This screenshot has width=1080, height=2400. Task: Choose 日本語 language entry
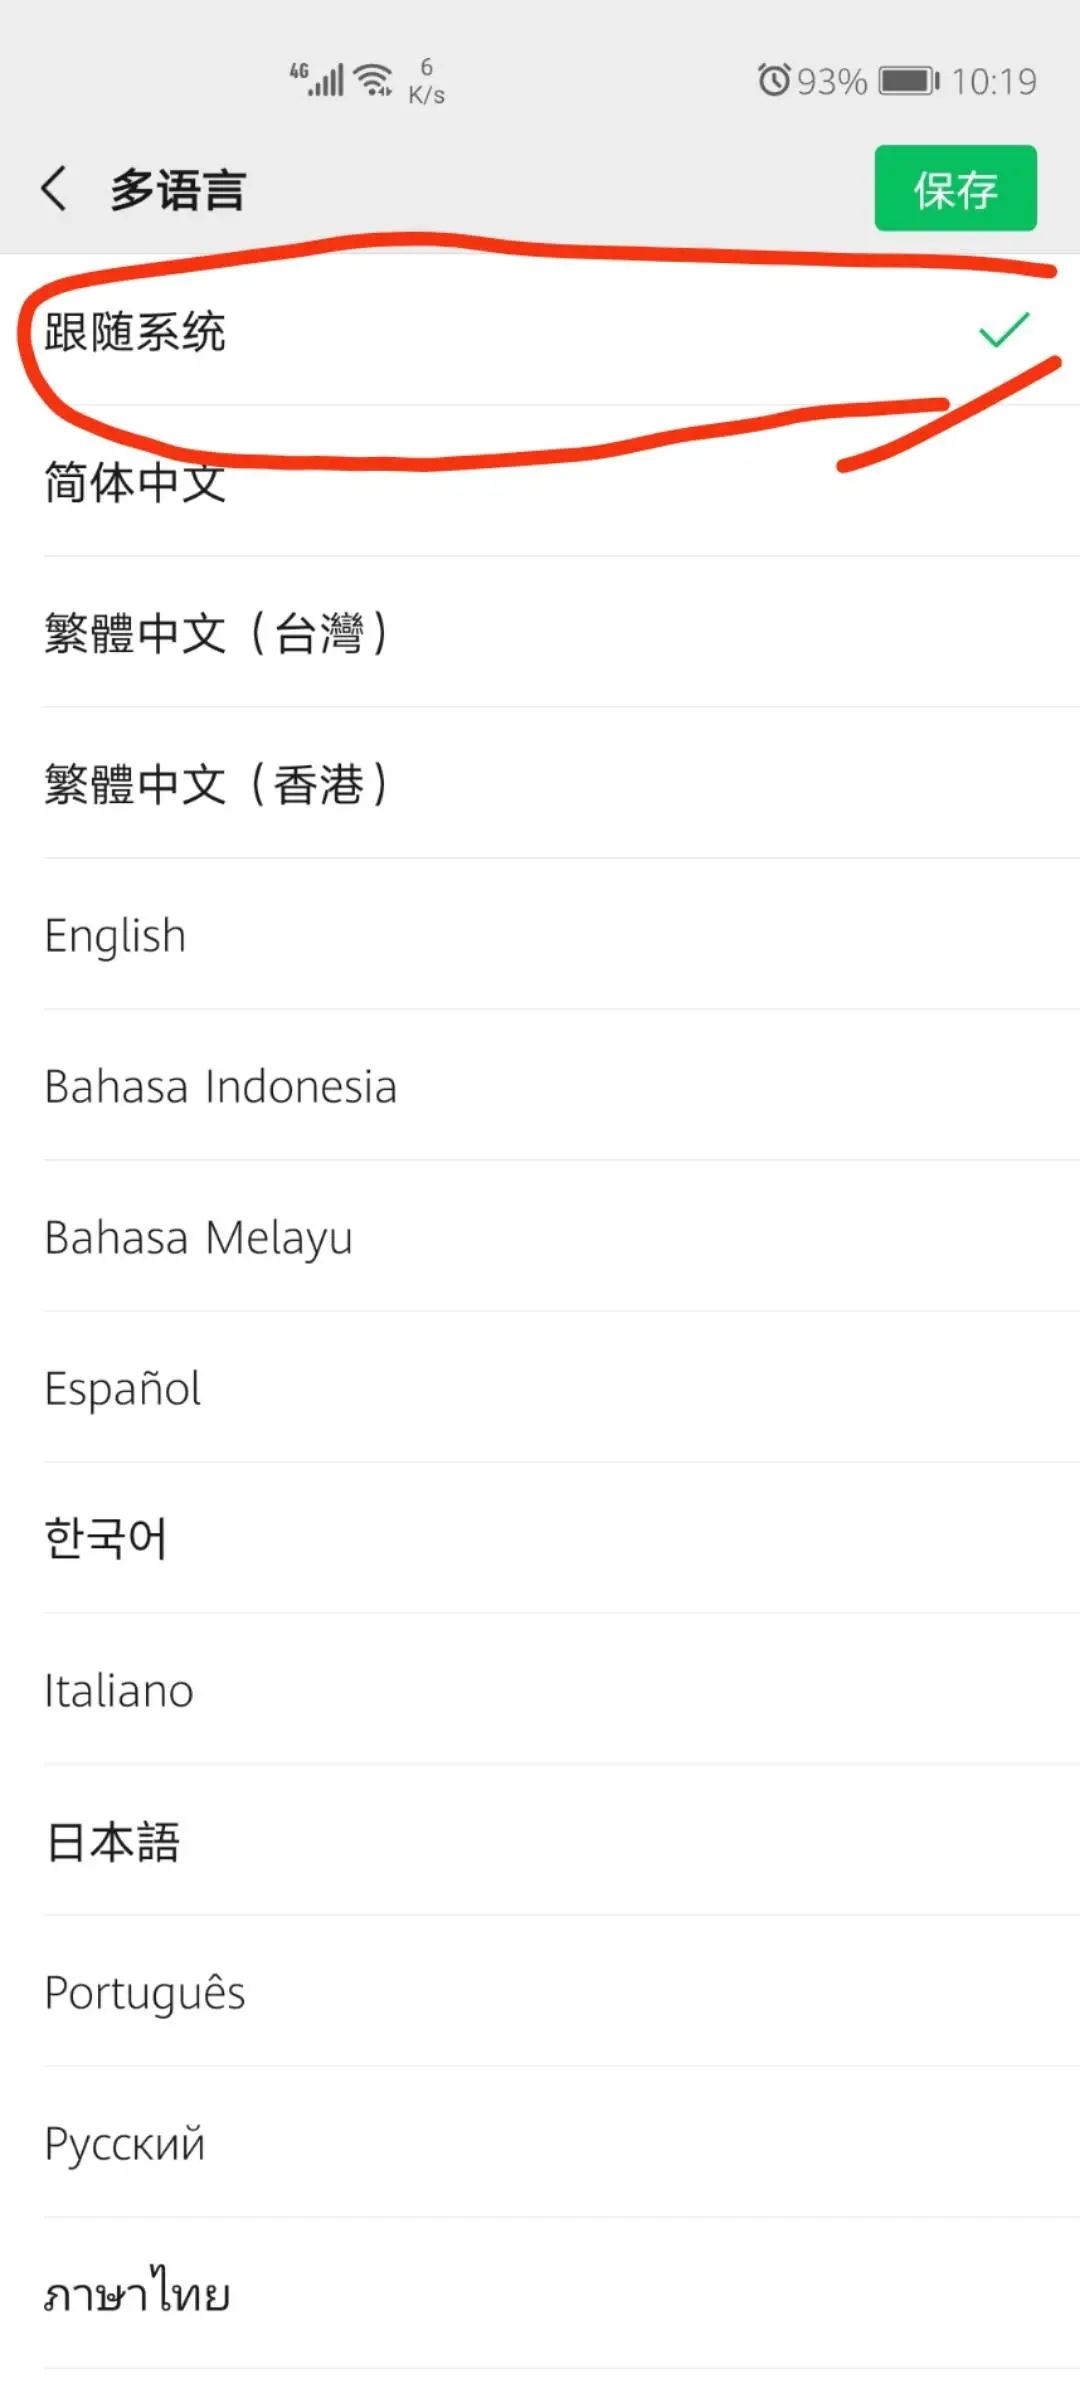(x=540, y=1841)
